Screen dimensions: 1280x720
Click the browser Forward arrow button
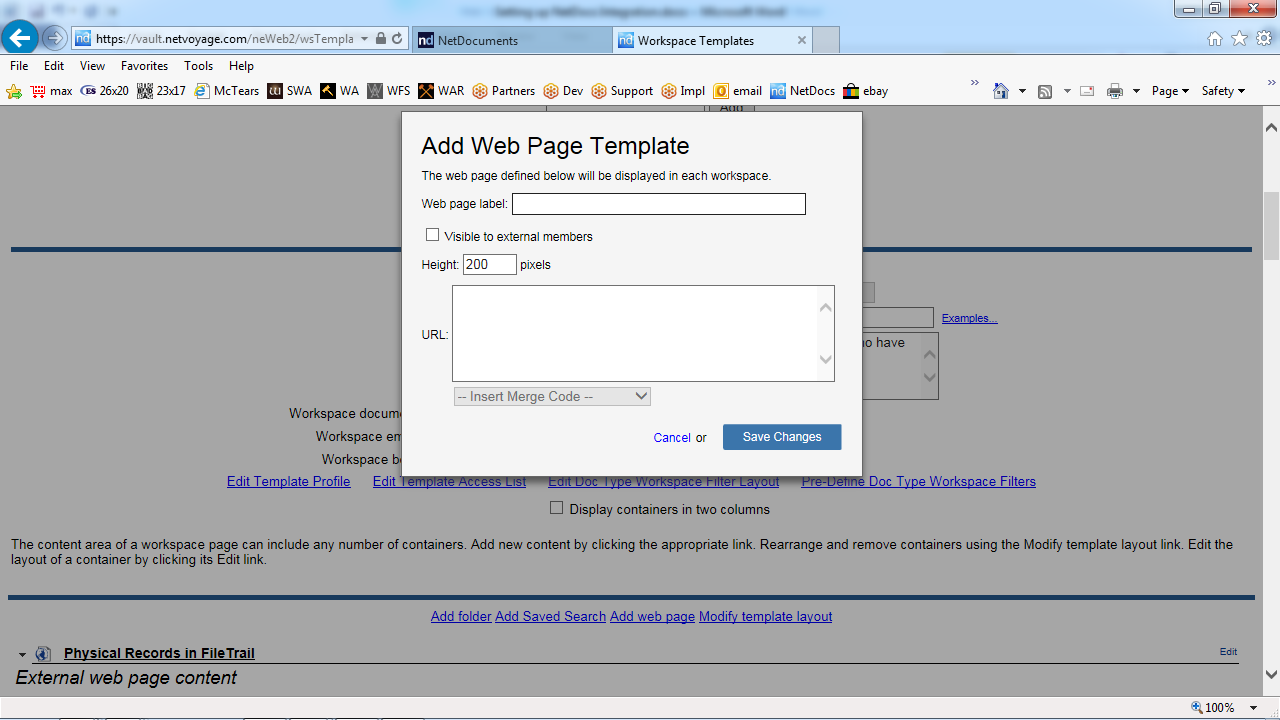click(54, 39)
